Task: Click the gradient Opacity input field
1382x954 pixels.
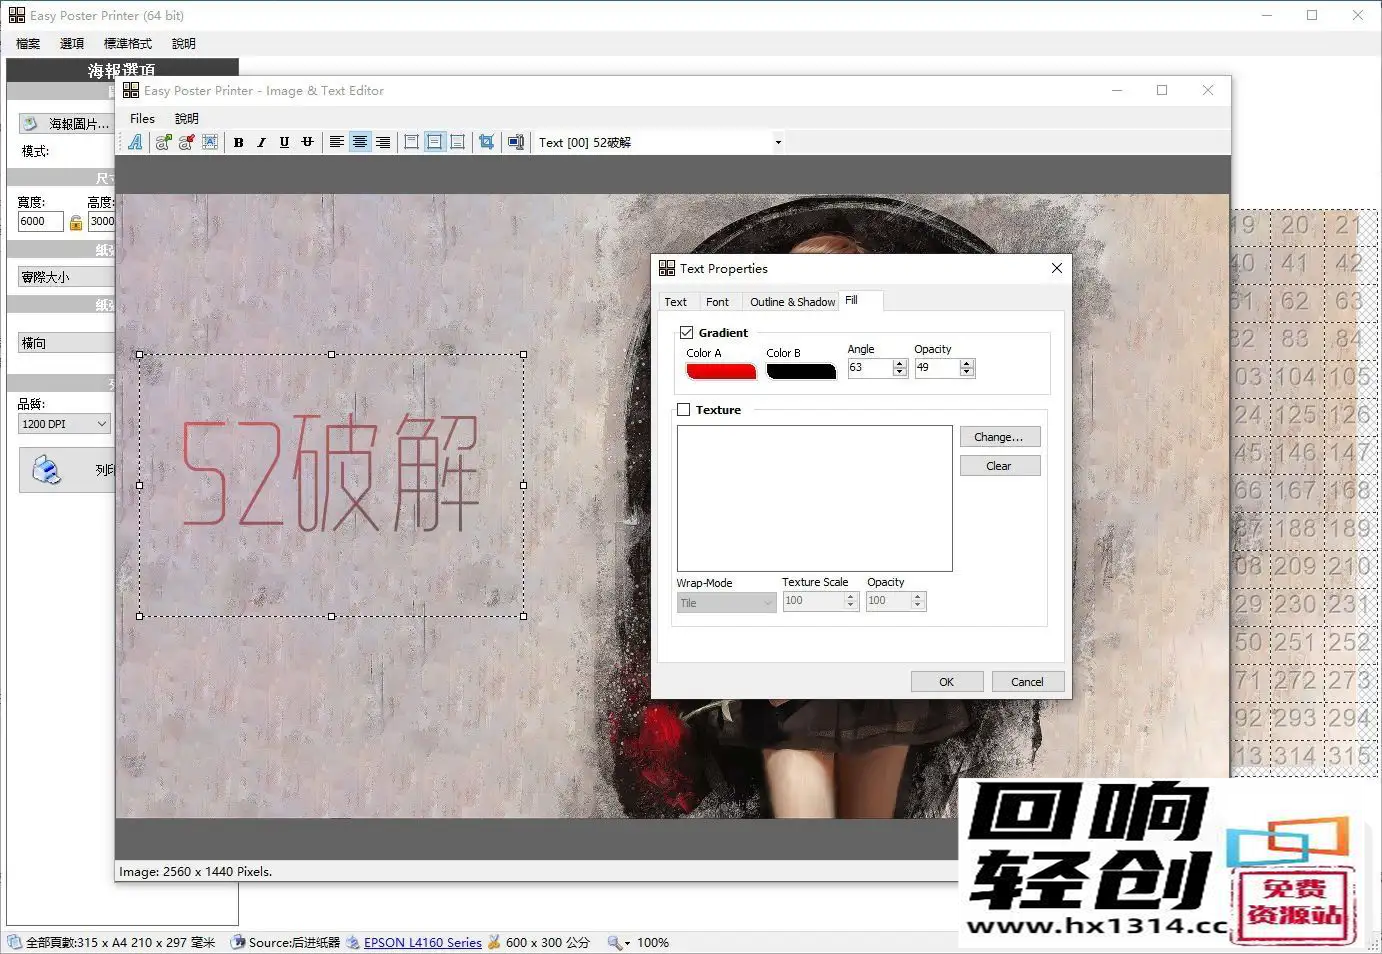Action: 937,368
